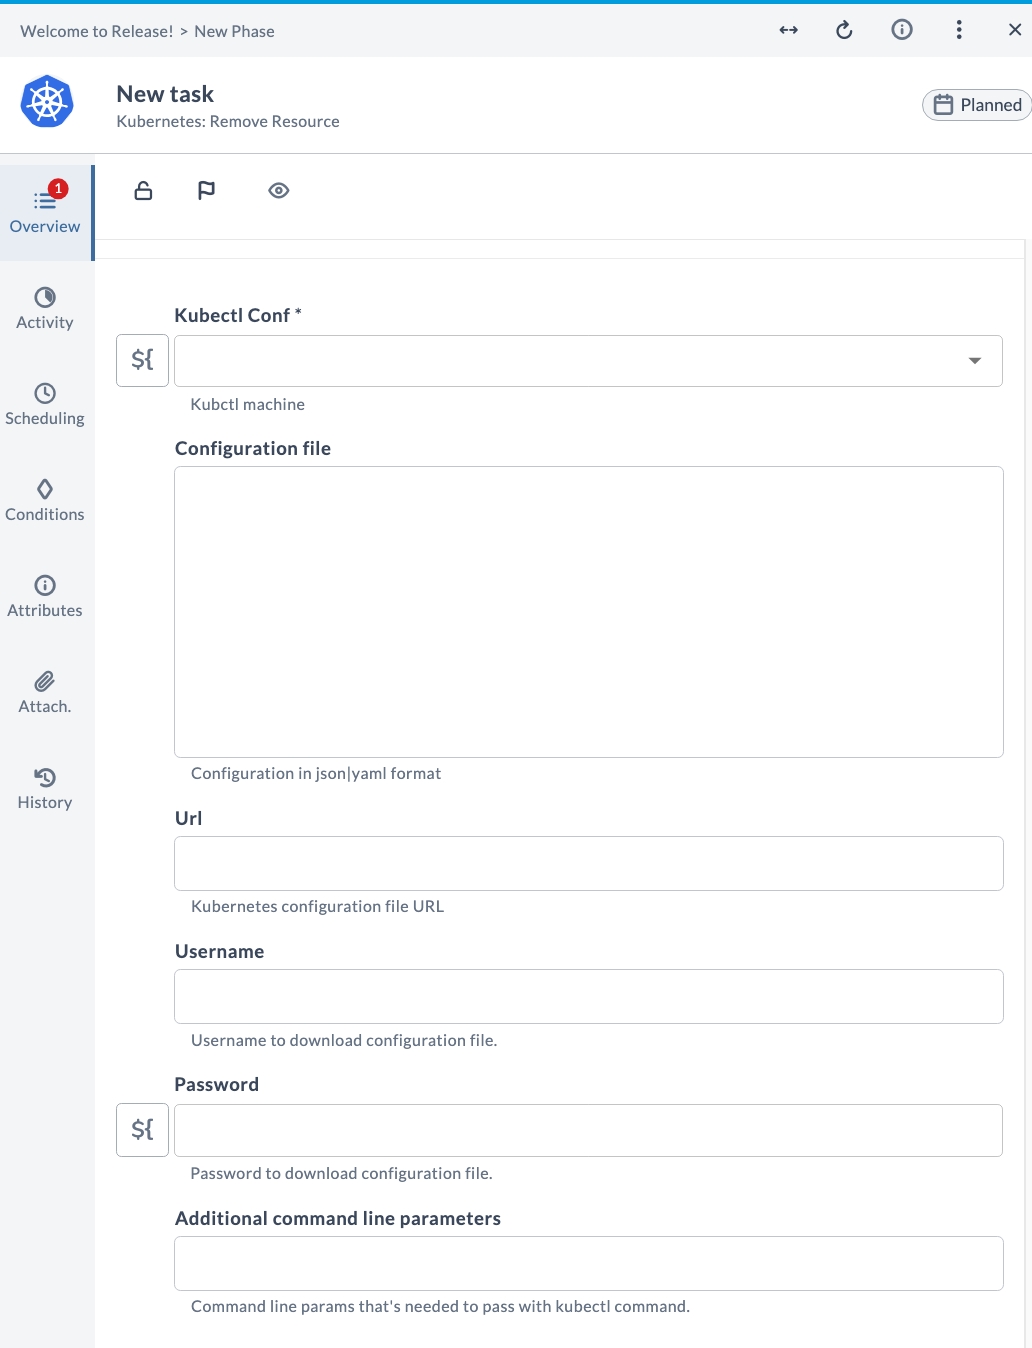Open the Conditions tab

[x=45, y=500]
